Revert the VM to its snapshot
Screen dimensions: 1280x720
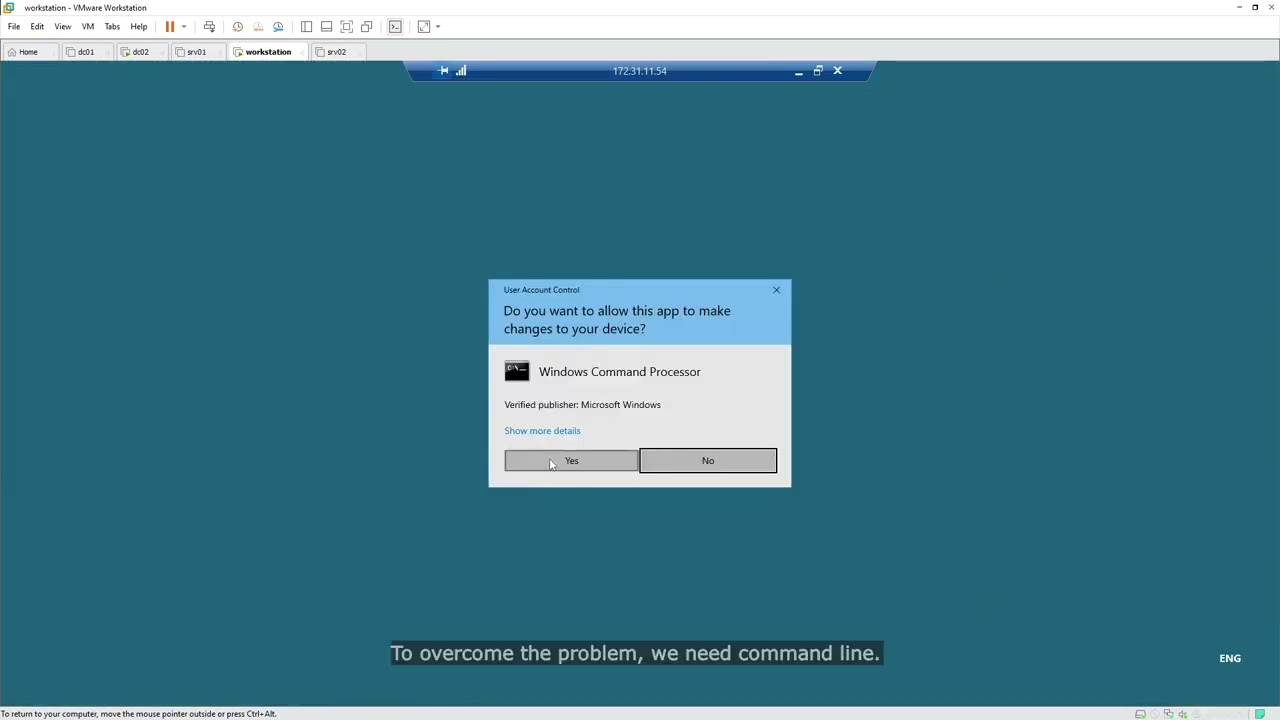coord(258,27)
